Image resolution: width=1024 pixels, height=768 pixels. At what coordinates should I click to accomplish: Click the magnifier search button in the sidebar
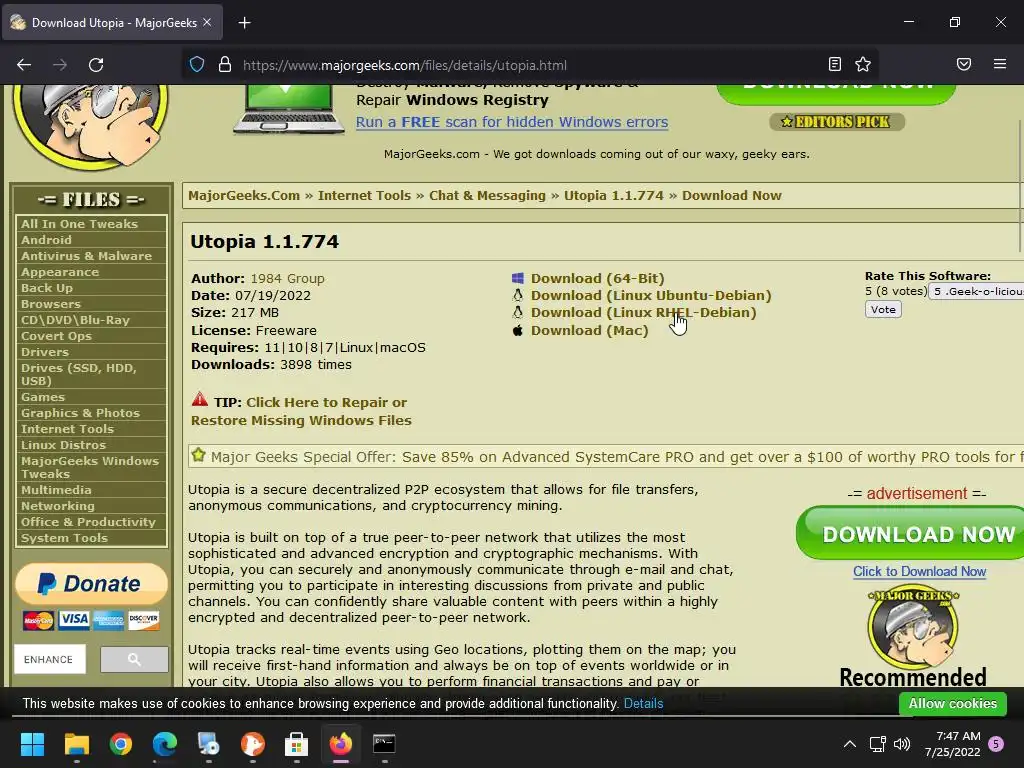click(134, 659)
